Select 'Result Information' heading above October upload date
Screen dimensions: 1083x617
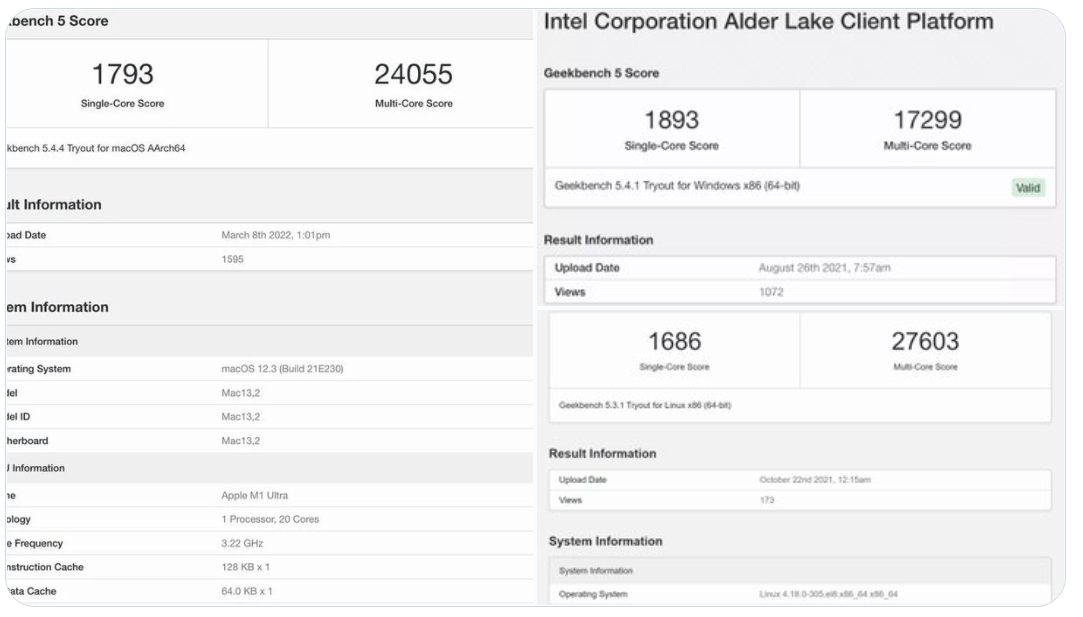[x=602, y=454]
